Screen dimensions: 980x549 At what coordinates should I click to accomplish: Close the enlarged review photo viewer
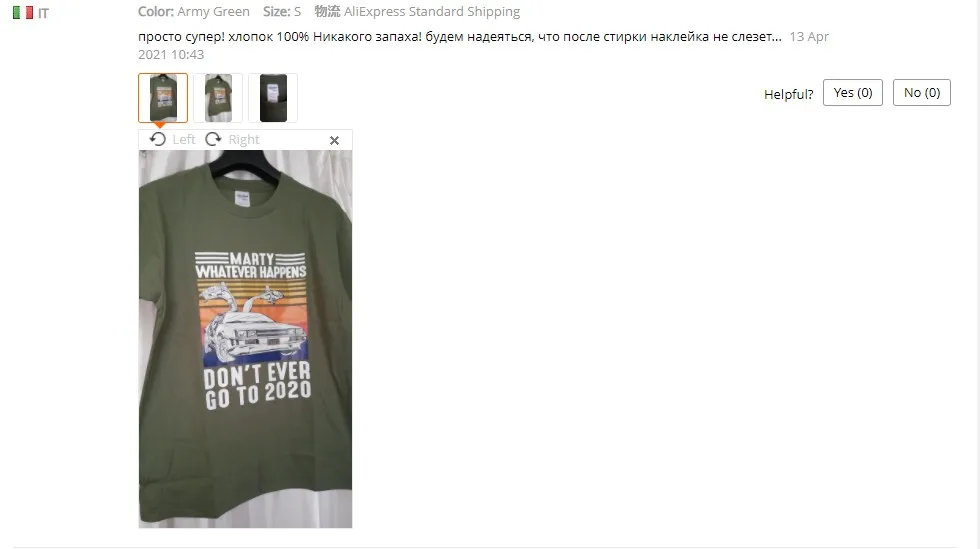click(334, 141)
